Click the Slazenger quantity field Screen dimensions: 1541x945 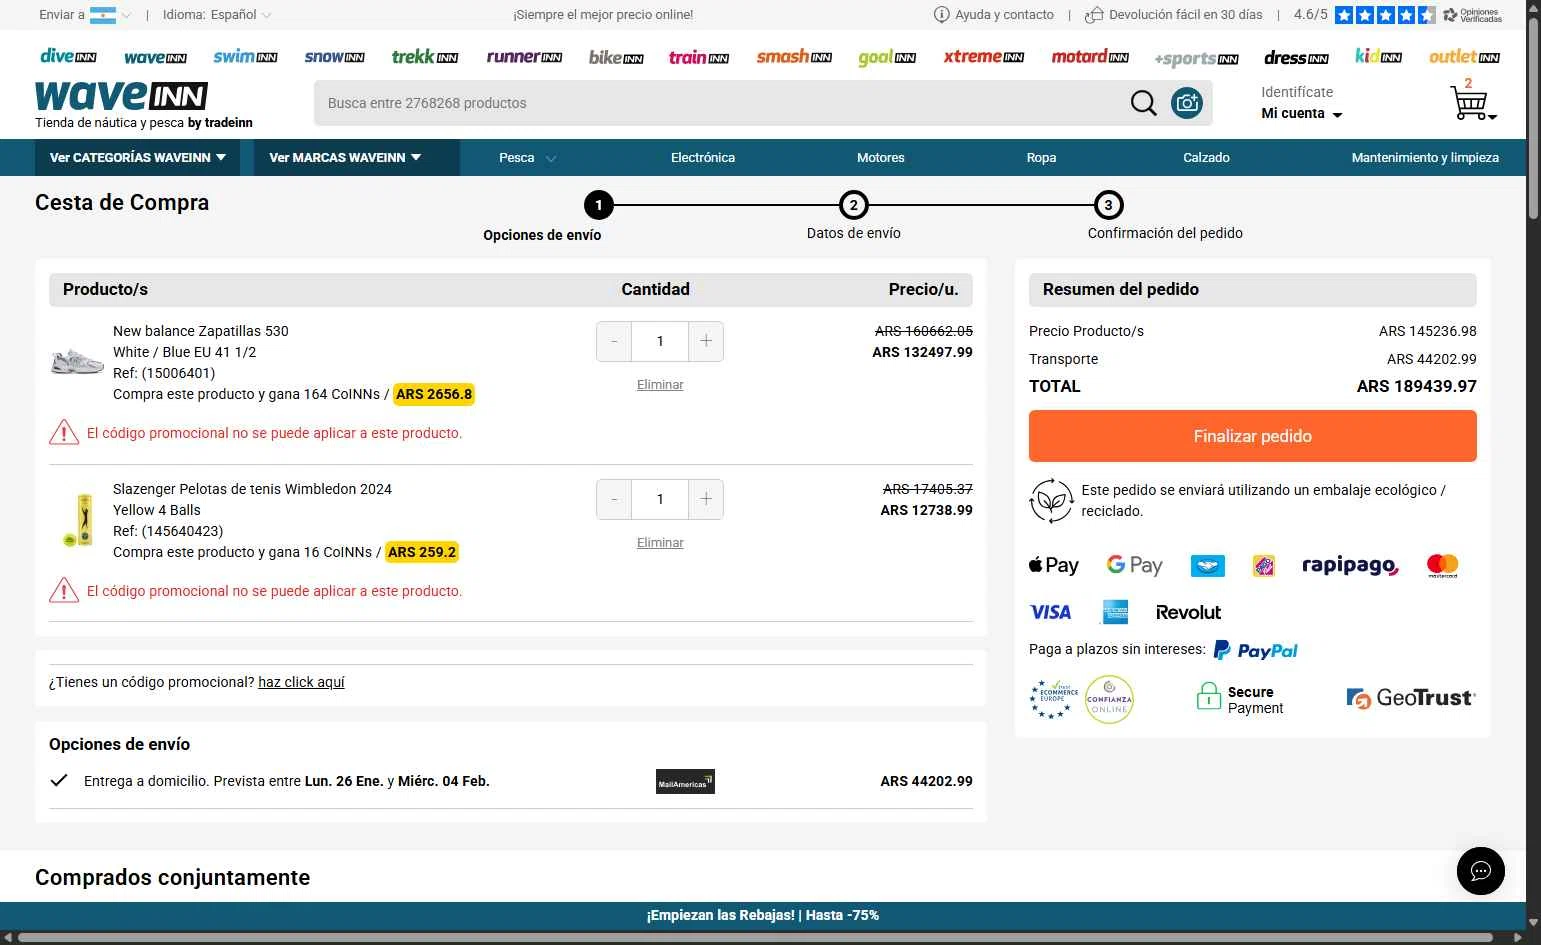point(660,499)
